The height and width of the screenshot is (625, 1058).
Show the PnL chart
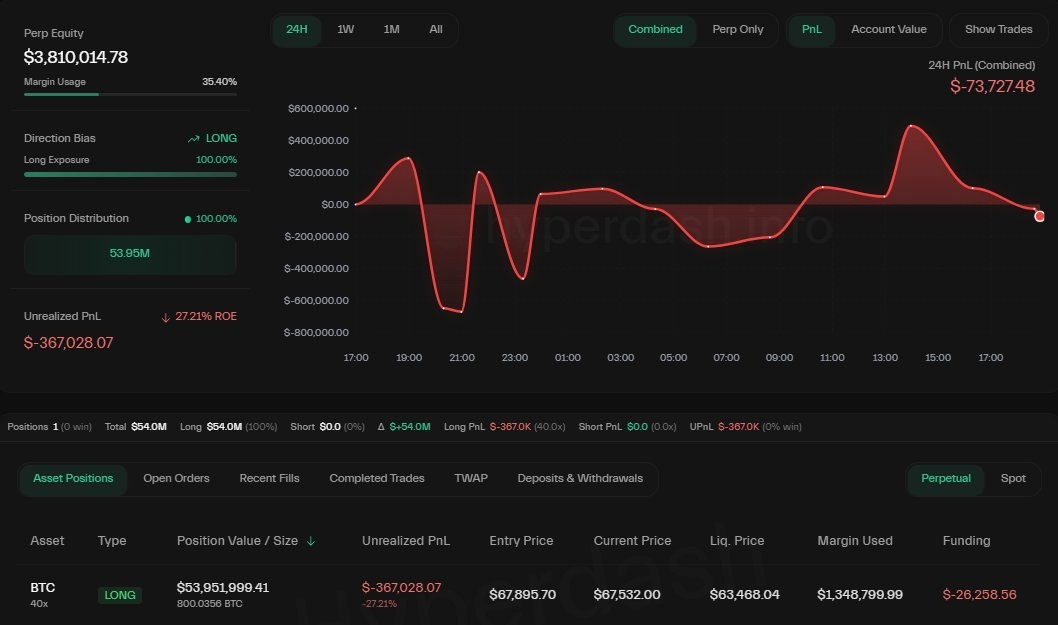[x=812, y=30]
